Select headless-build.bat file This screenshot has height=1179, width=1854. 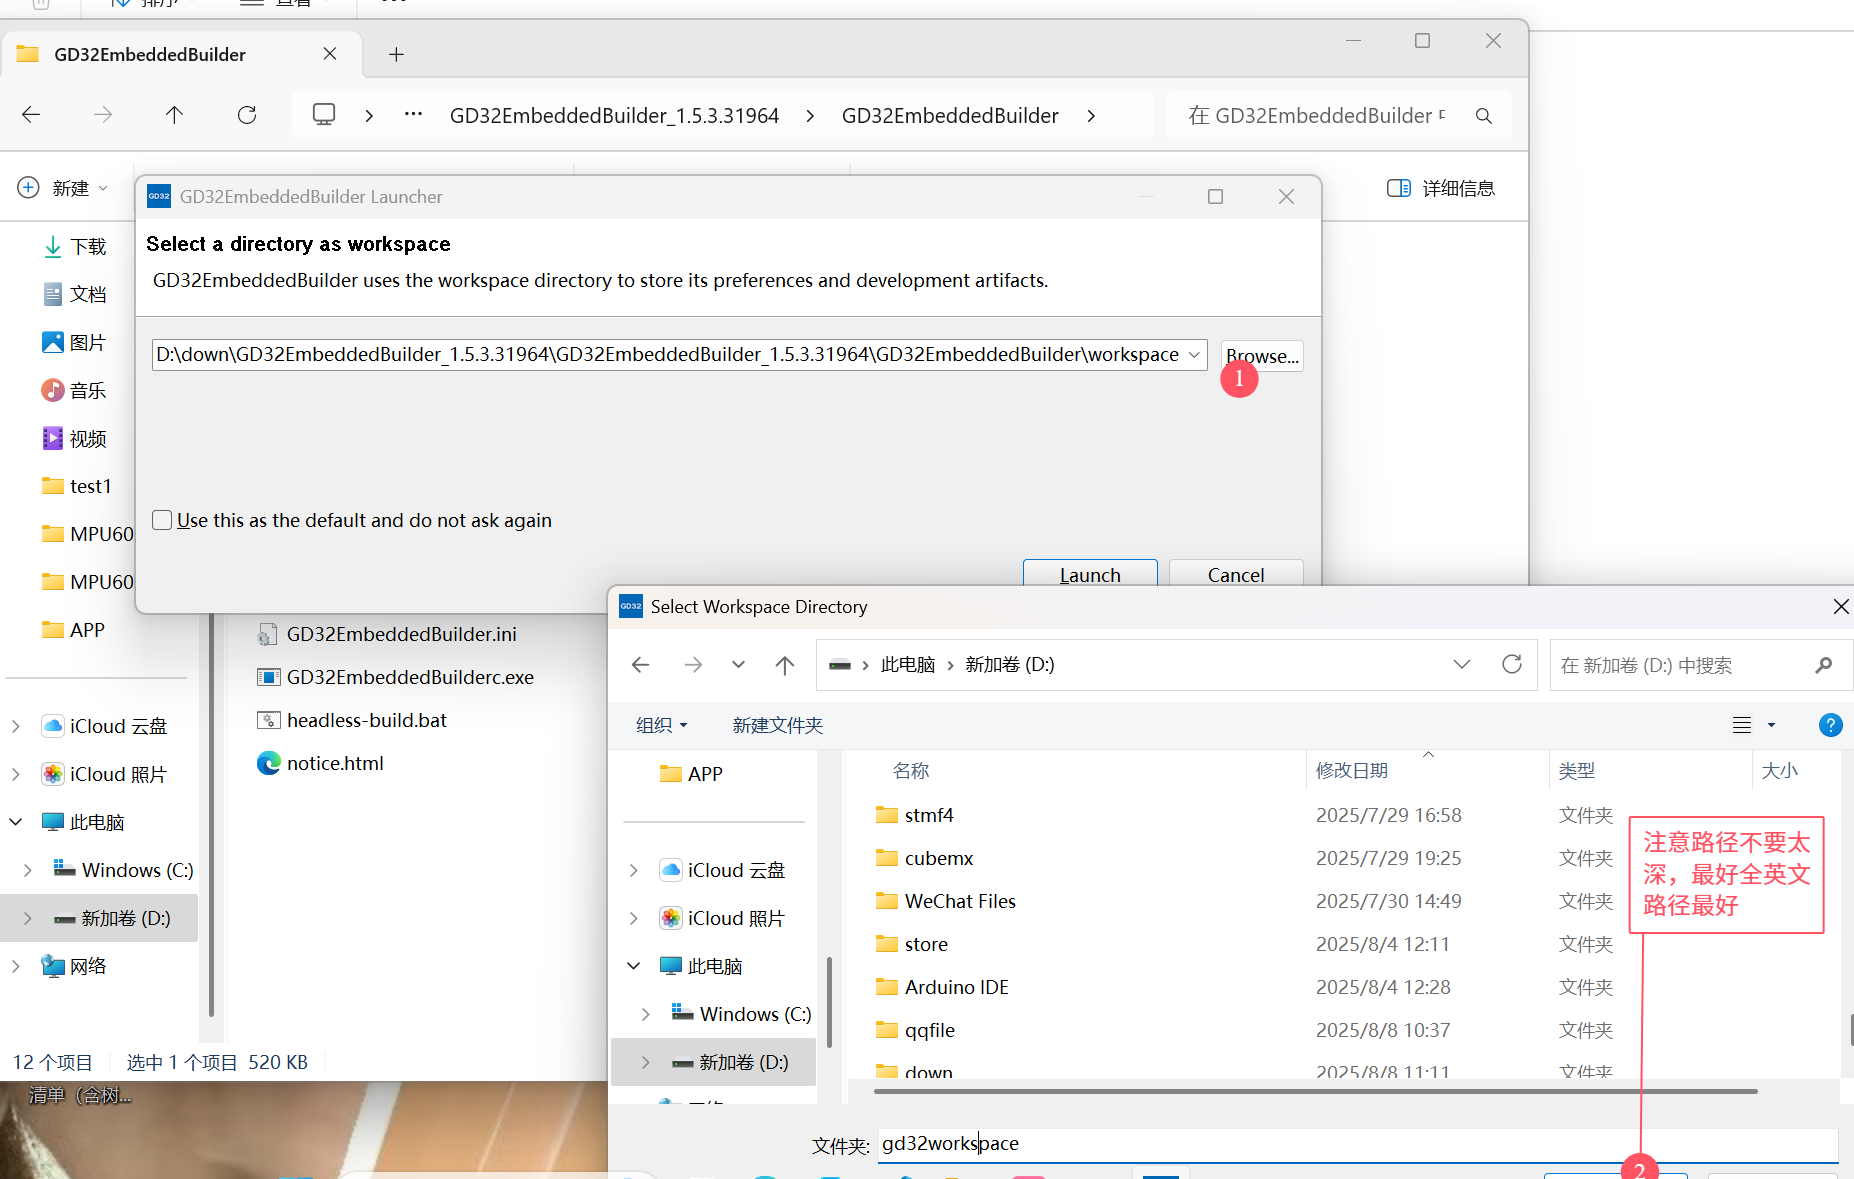click(352, 720)
